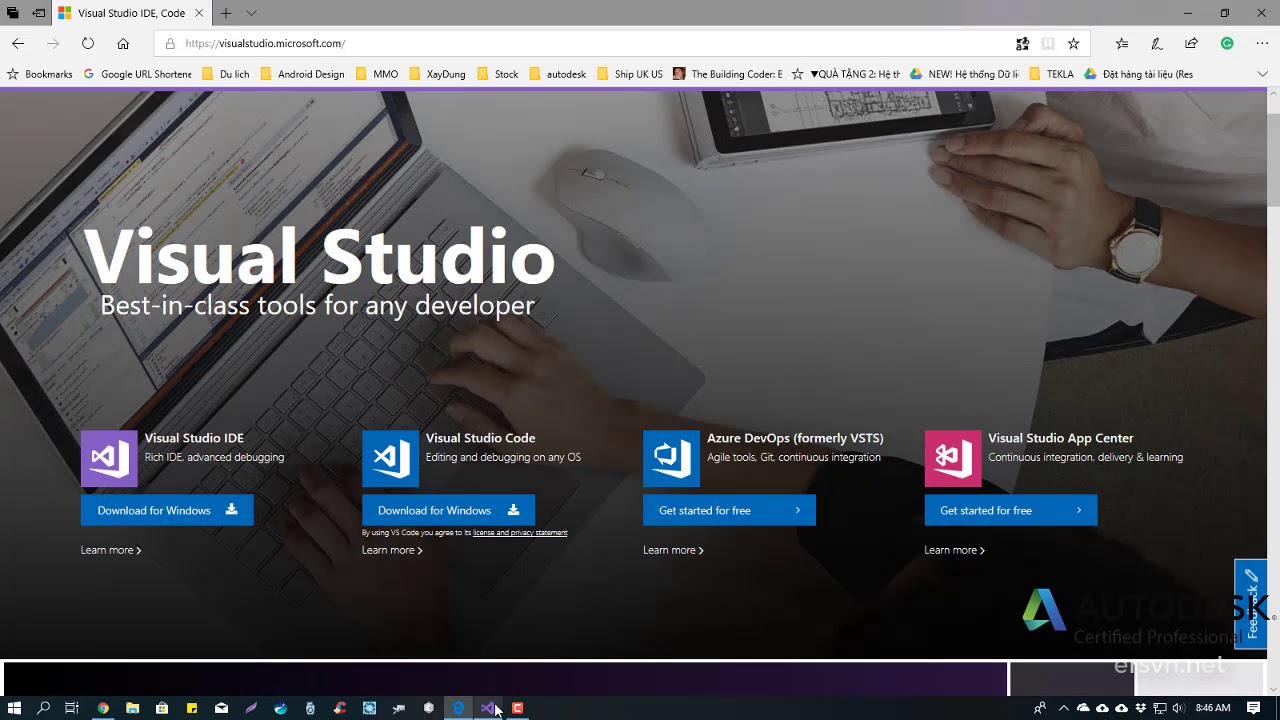The width and height of the screenshot is (1280, 720).
Task: Open the XayDung bookmarks folder
Action: pyautogui.click(x=437, y=74)
